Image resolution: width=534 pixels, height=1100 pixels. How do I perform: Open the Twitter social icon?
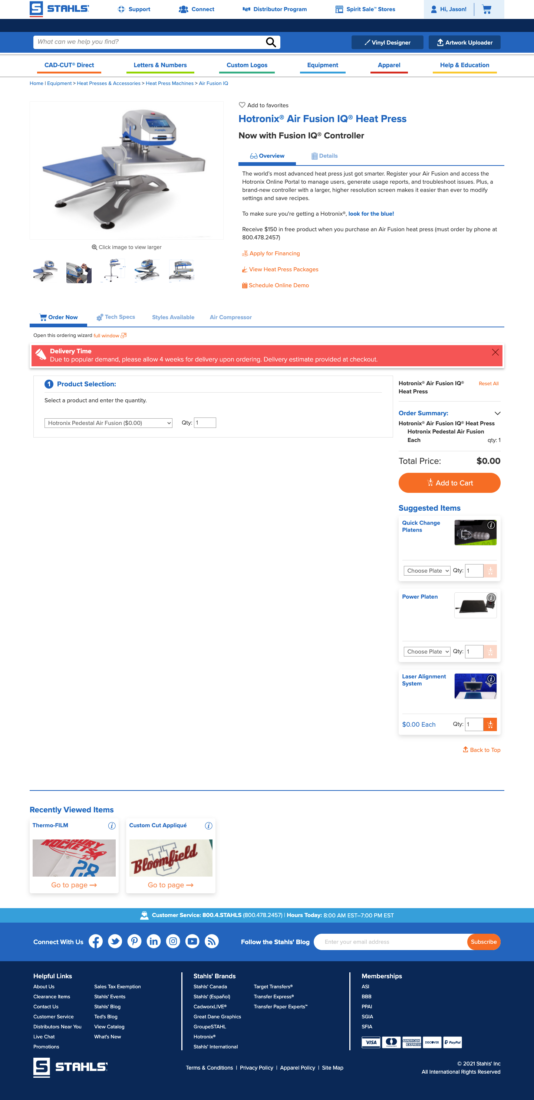(x=115, y=941)
